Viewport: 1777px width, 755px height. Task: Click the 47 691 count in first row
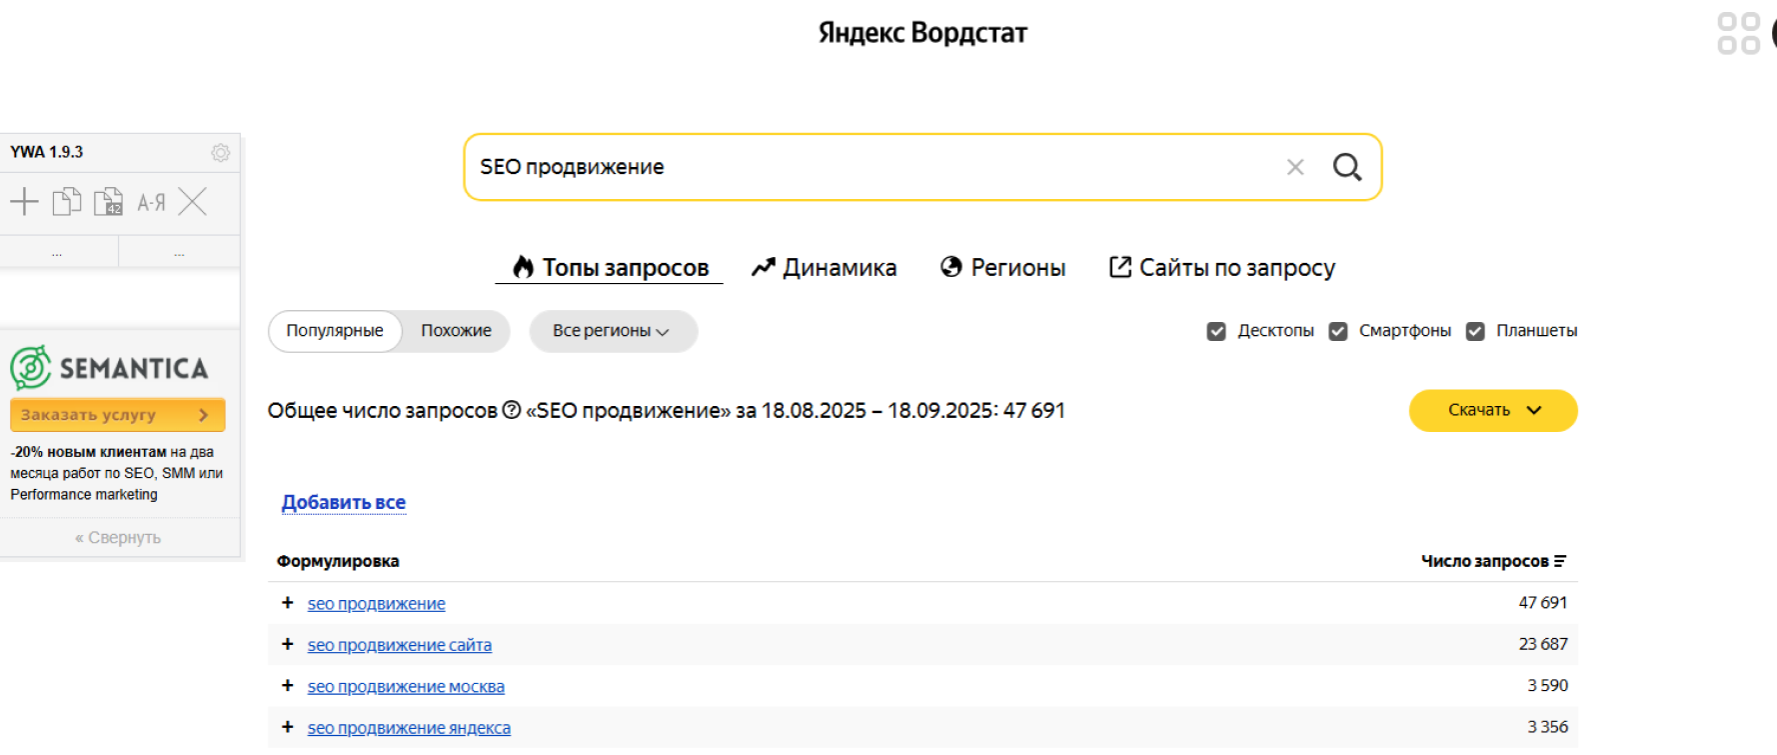tap(1543, 602)
